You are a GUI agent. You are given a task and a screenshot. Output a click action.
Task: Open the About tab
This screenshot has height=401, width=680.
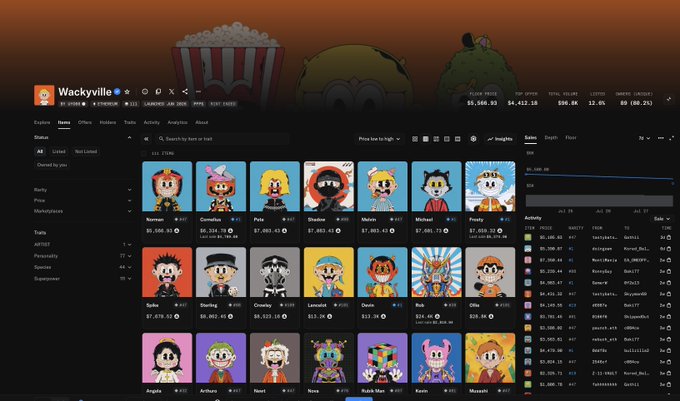tap(202, 122)
